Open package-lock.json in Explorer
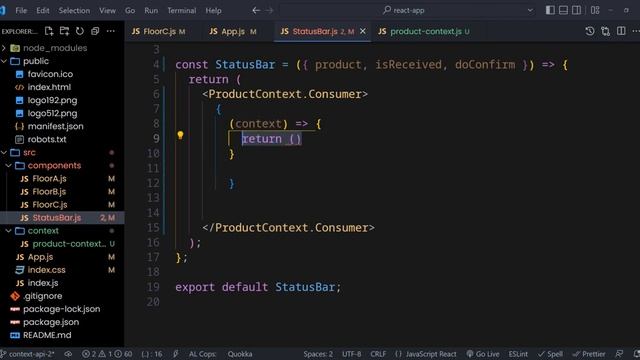 coord(62,309)
